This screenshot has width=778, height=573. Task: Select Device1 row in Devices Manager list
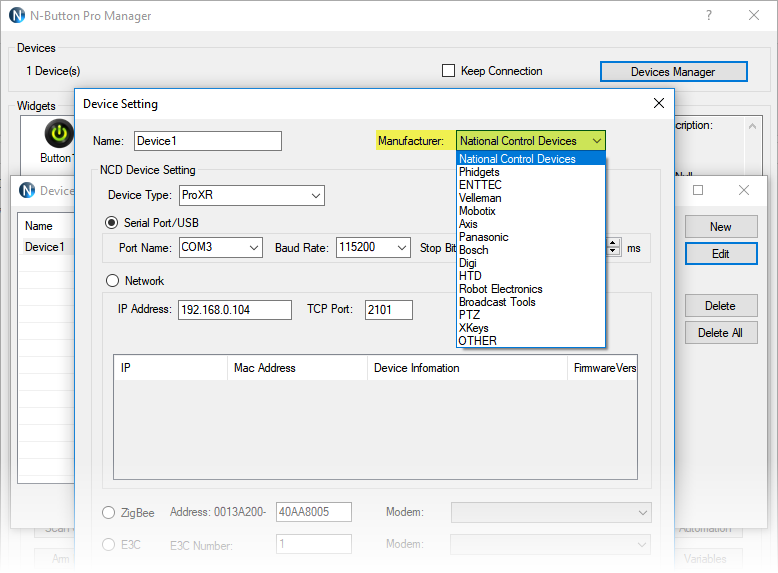click(x=46, y=247)
